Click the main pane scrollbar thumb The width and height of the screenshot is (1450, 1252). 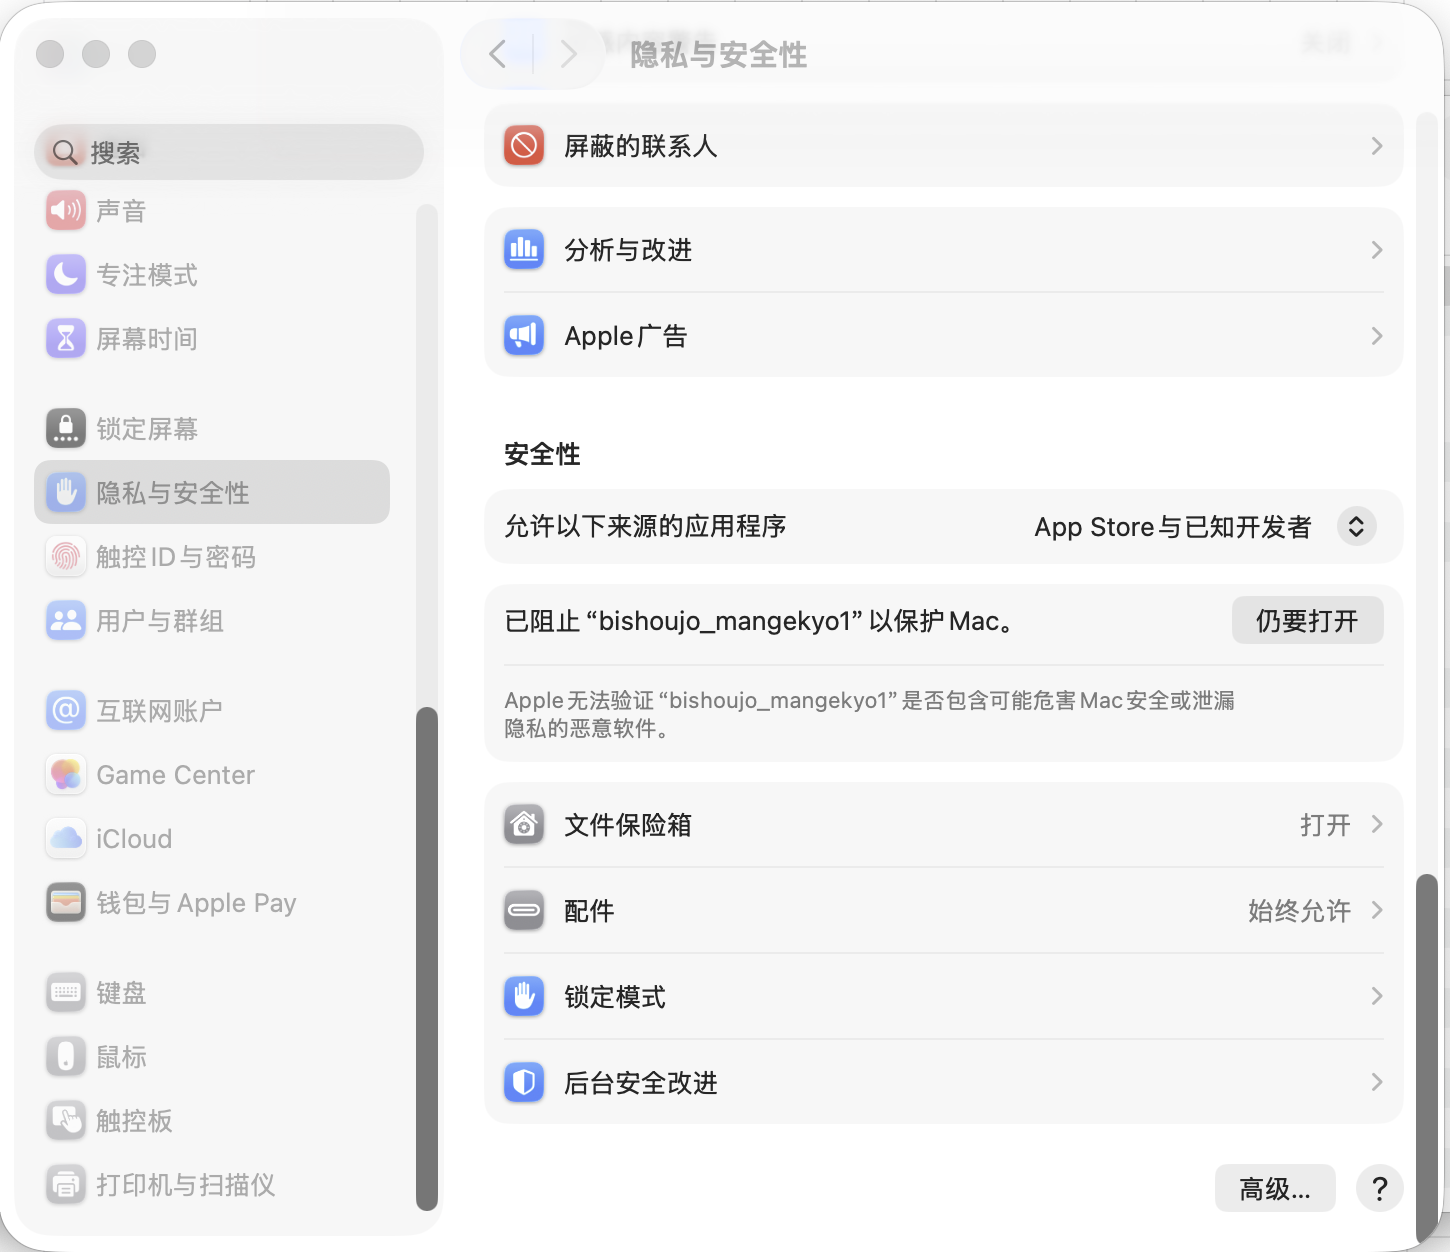(1427, 1059)
